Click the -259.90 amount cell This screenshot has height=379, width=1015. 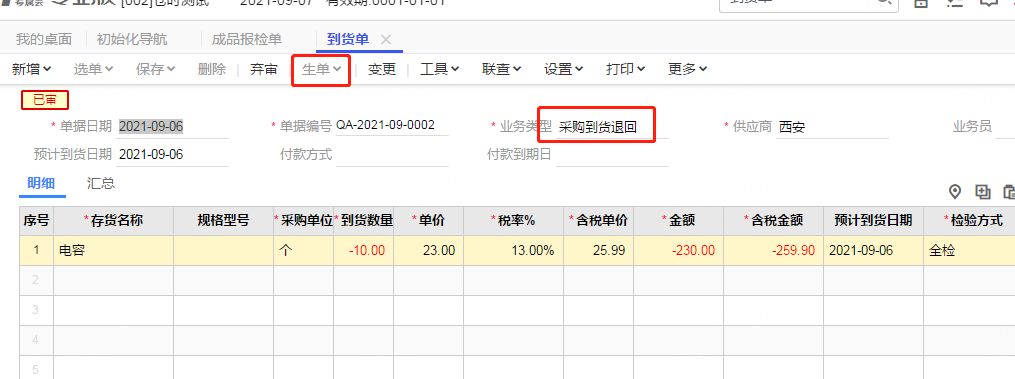[774, 250]
